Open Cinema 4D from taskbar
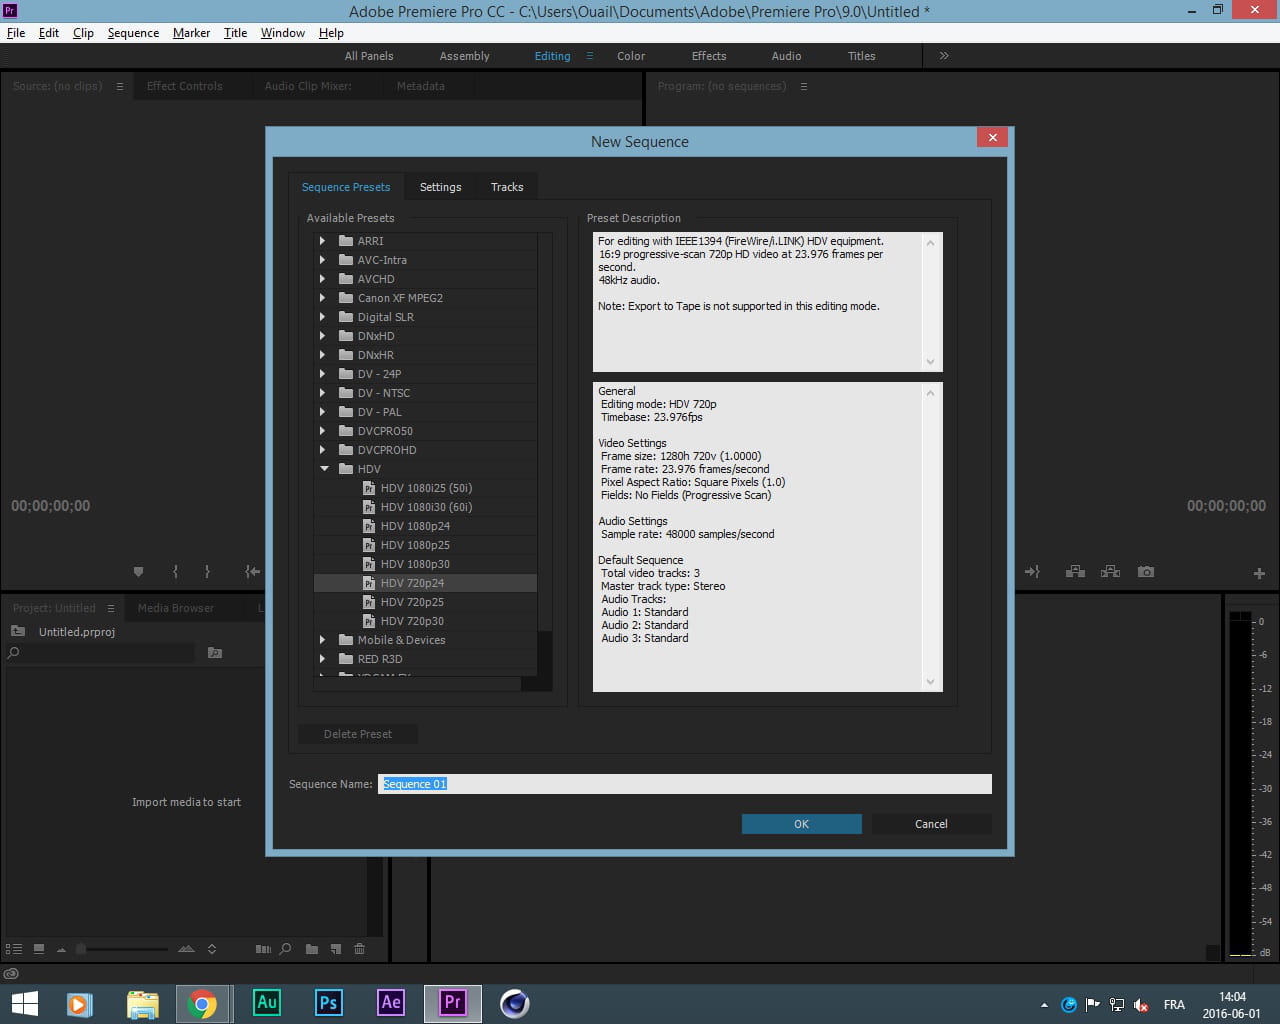 515,1003
